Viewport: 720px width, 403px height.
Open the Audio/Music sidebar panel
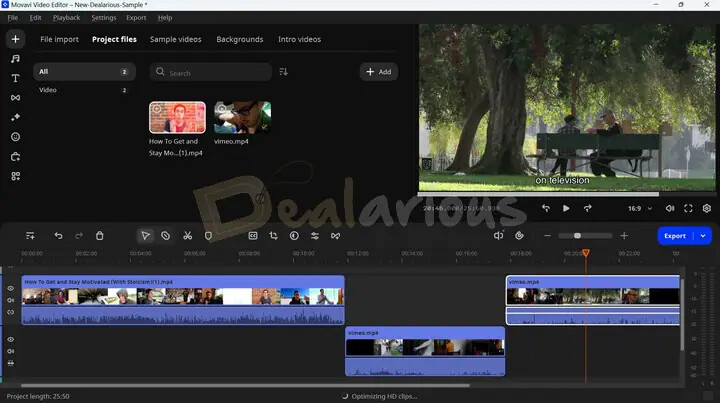coord(15,59)
